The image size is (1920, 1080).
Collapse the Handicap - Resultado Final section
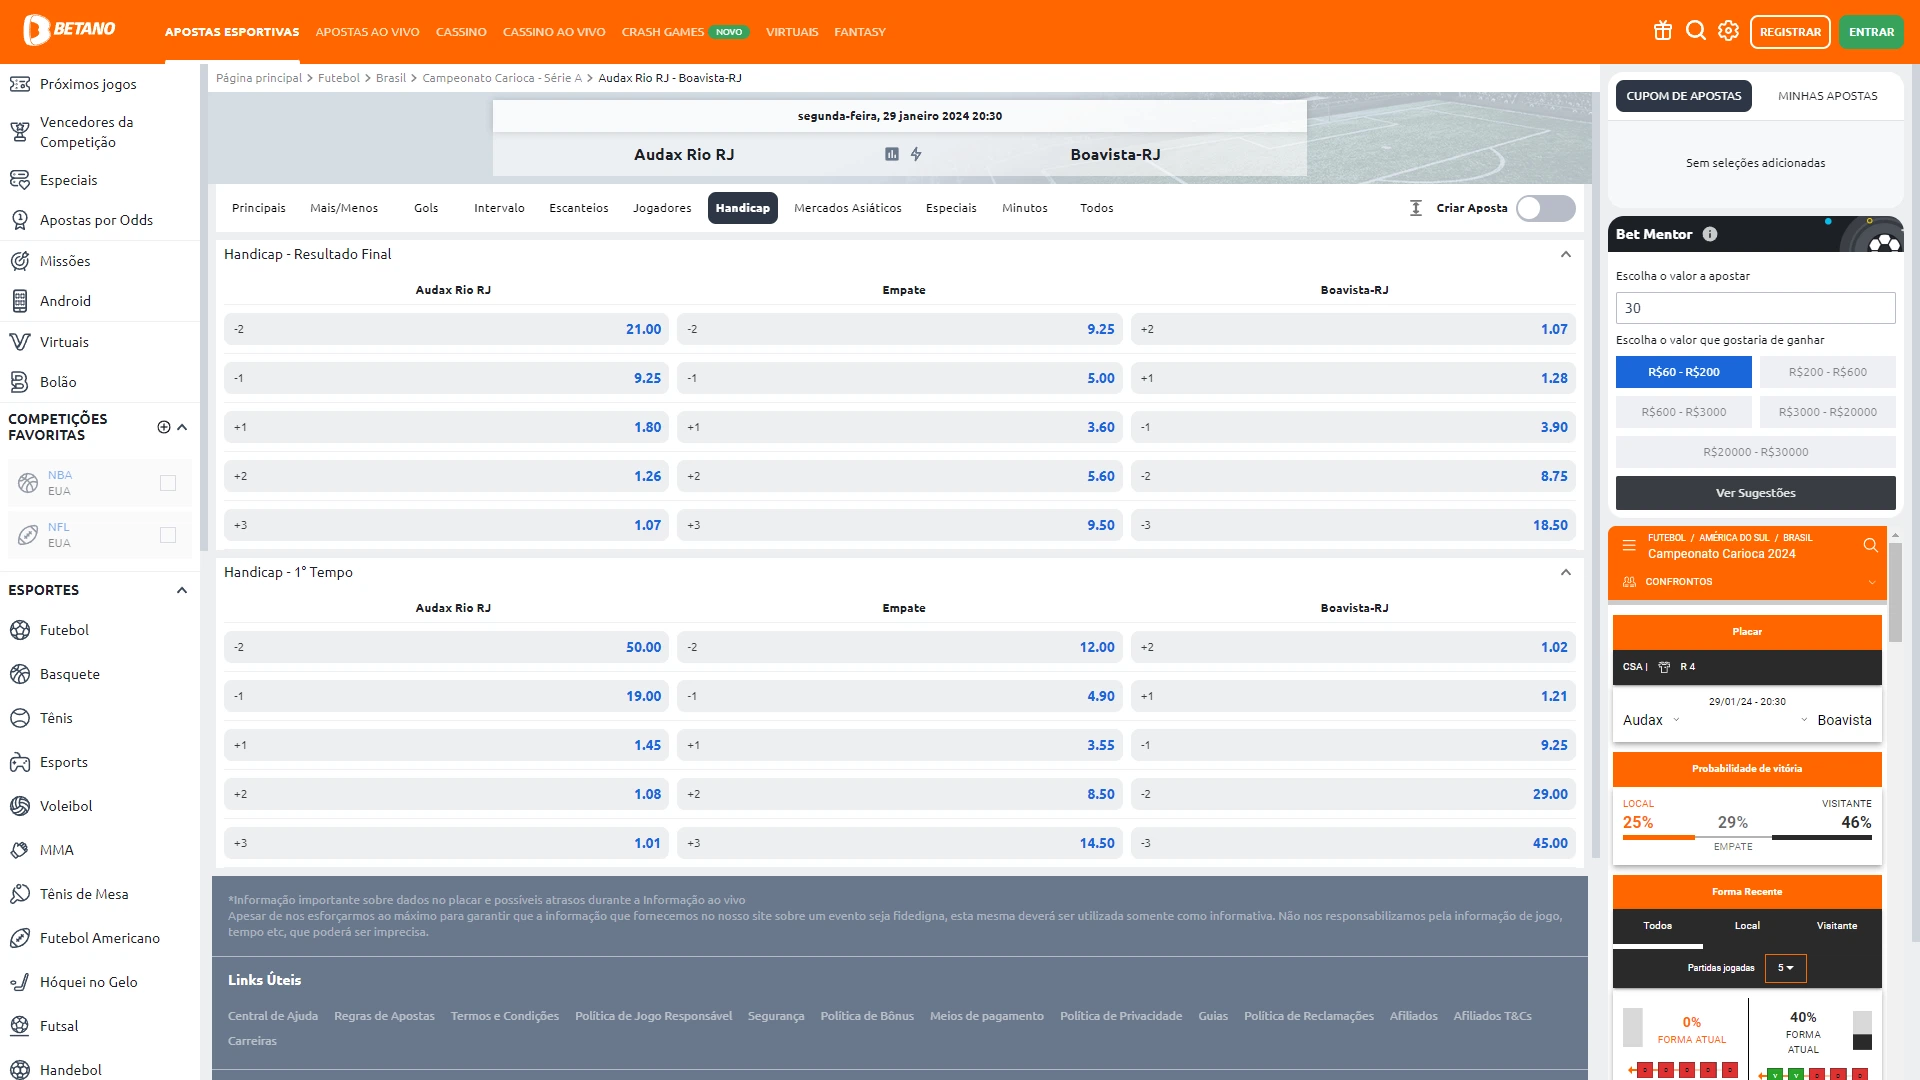coord(1566,254)
